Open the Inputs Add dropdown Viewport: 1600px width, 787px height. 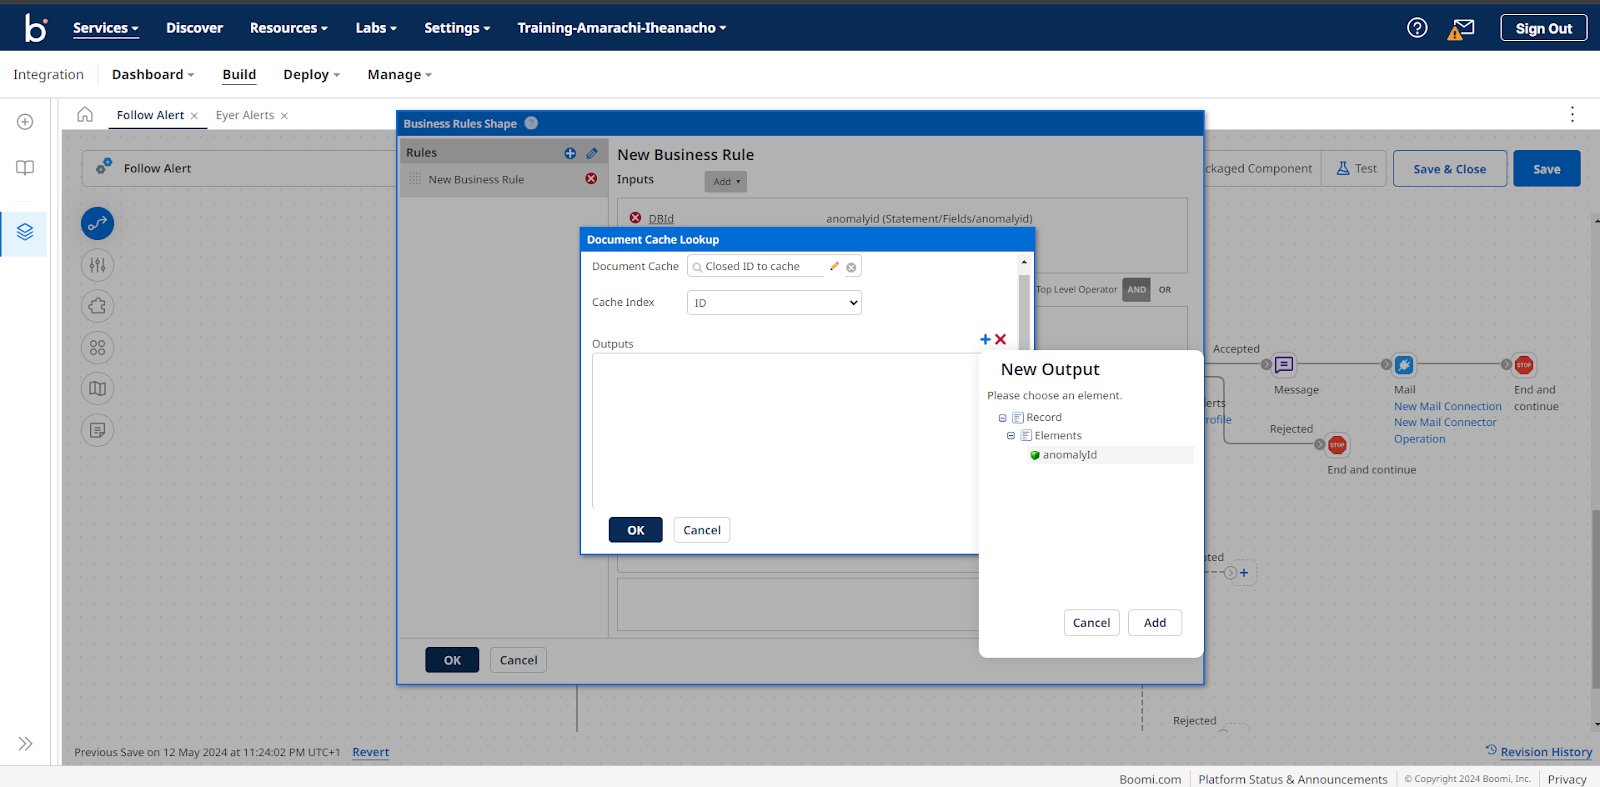click(726, 182)
